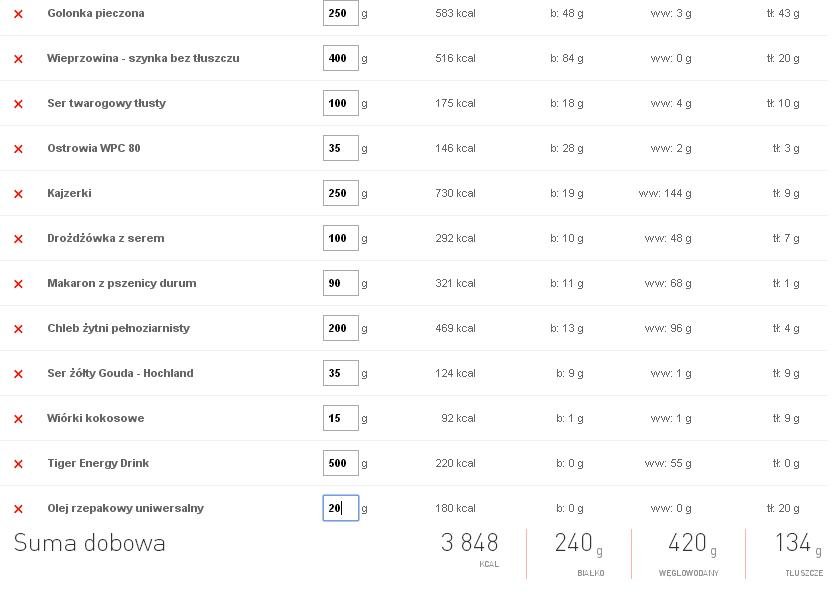Image resolution: width=839 pixels, height=602 pixels.
Task: Delete Ostrowia WPC 80 item
Action: point(18,149)
